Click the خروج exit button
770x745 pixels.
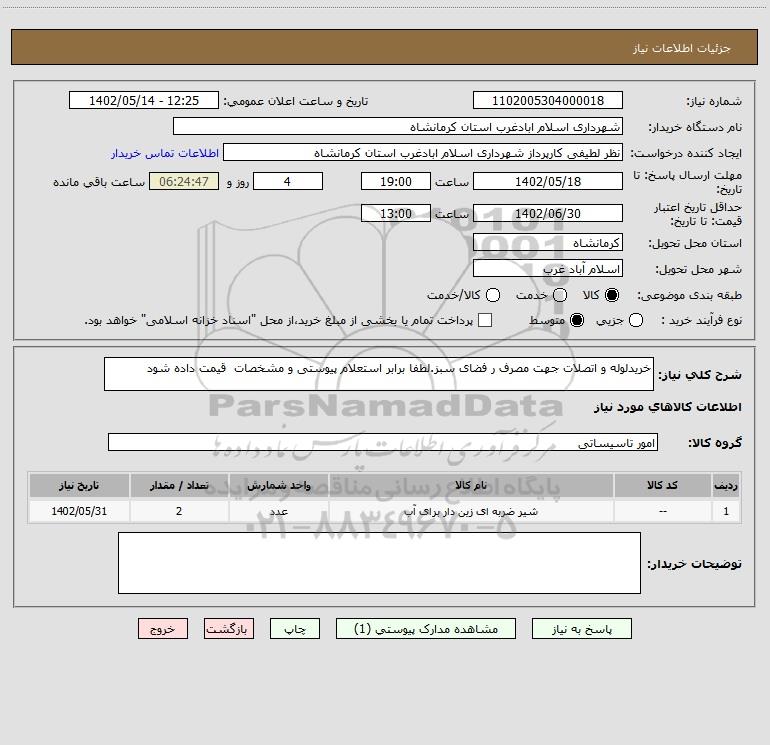coord(163,629)
